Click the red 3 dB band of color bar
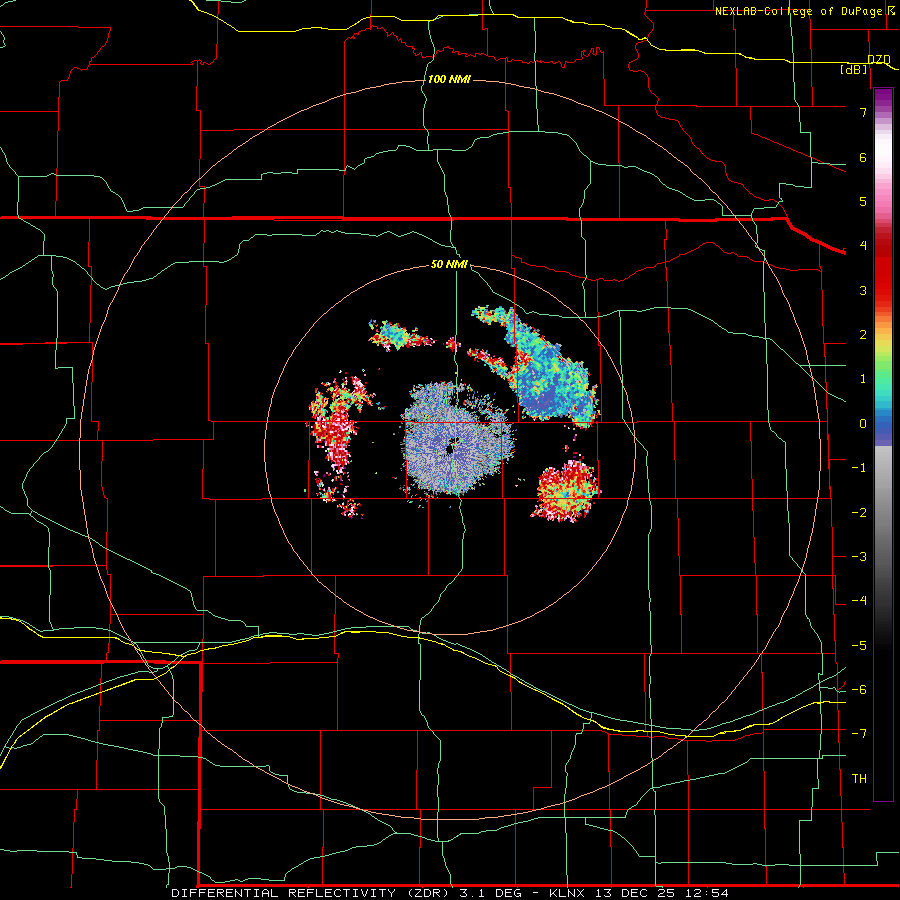This screenshot has height=900, width=900. 883,287
